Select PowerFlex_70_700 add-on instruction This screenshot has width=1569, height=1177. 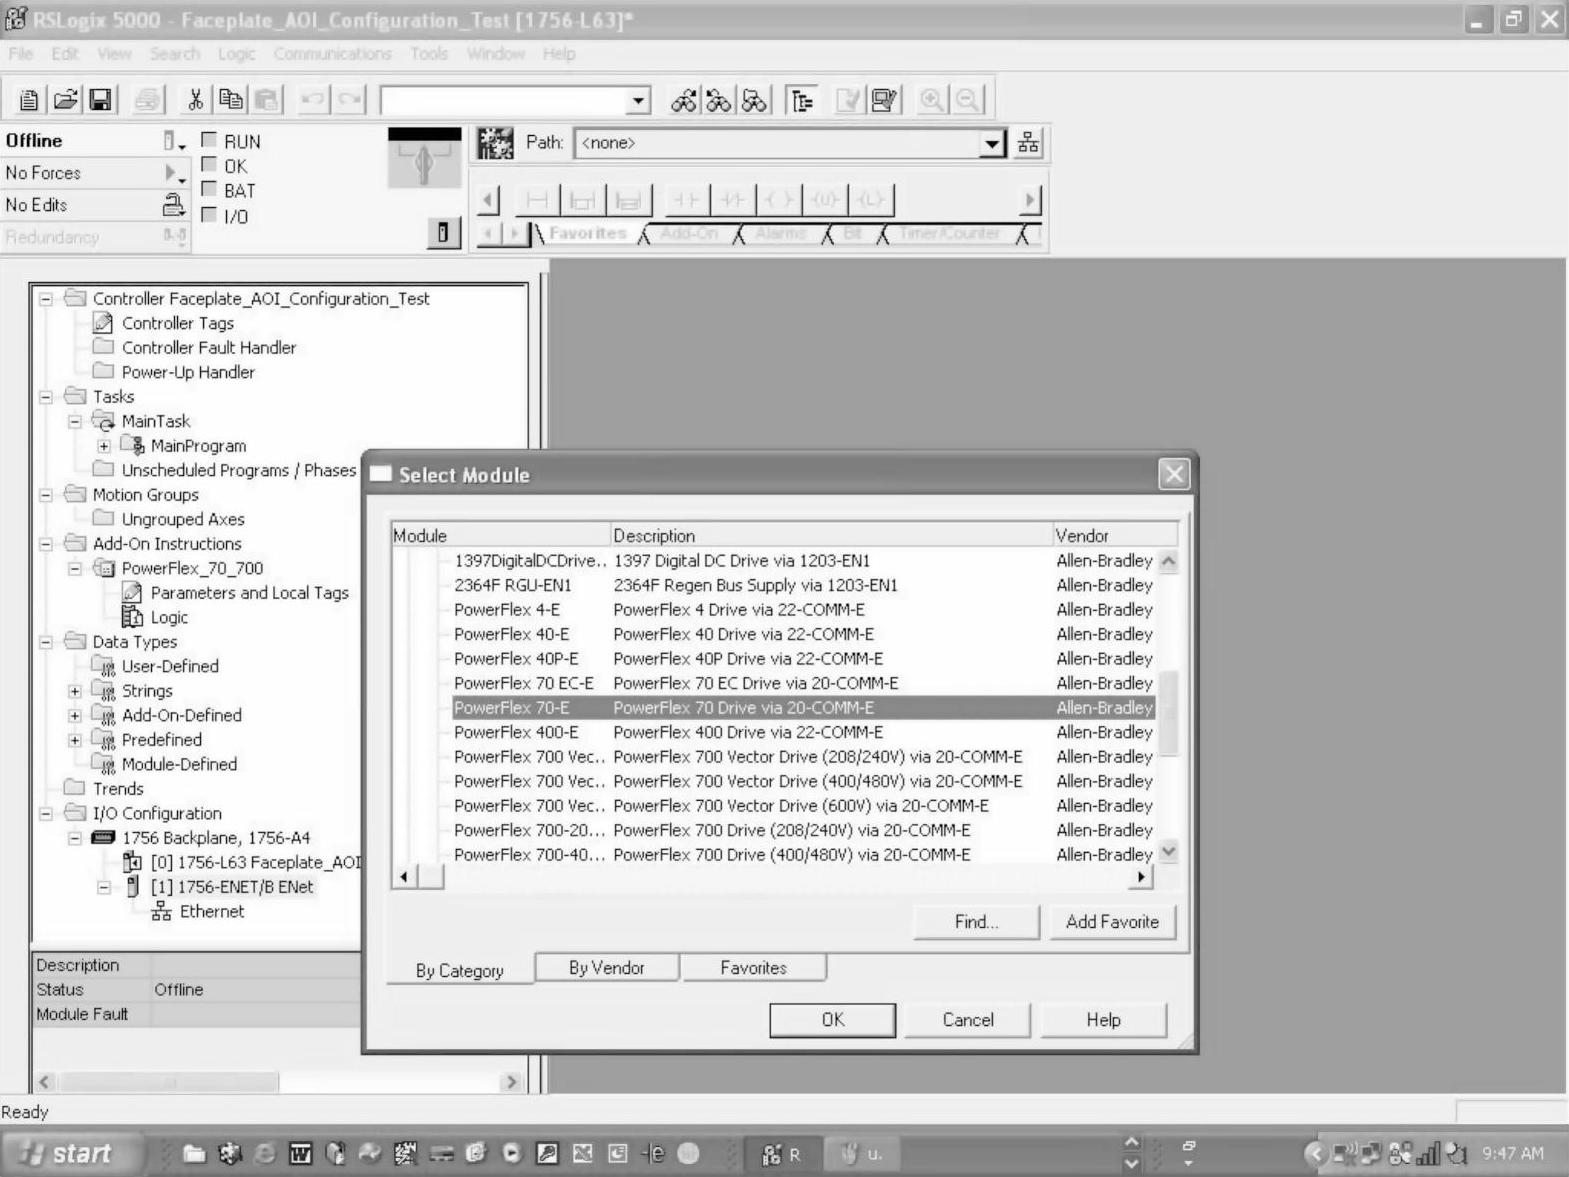pos(192,568)
